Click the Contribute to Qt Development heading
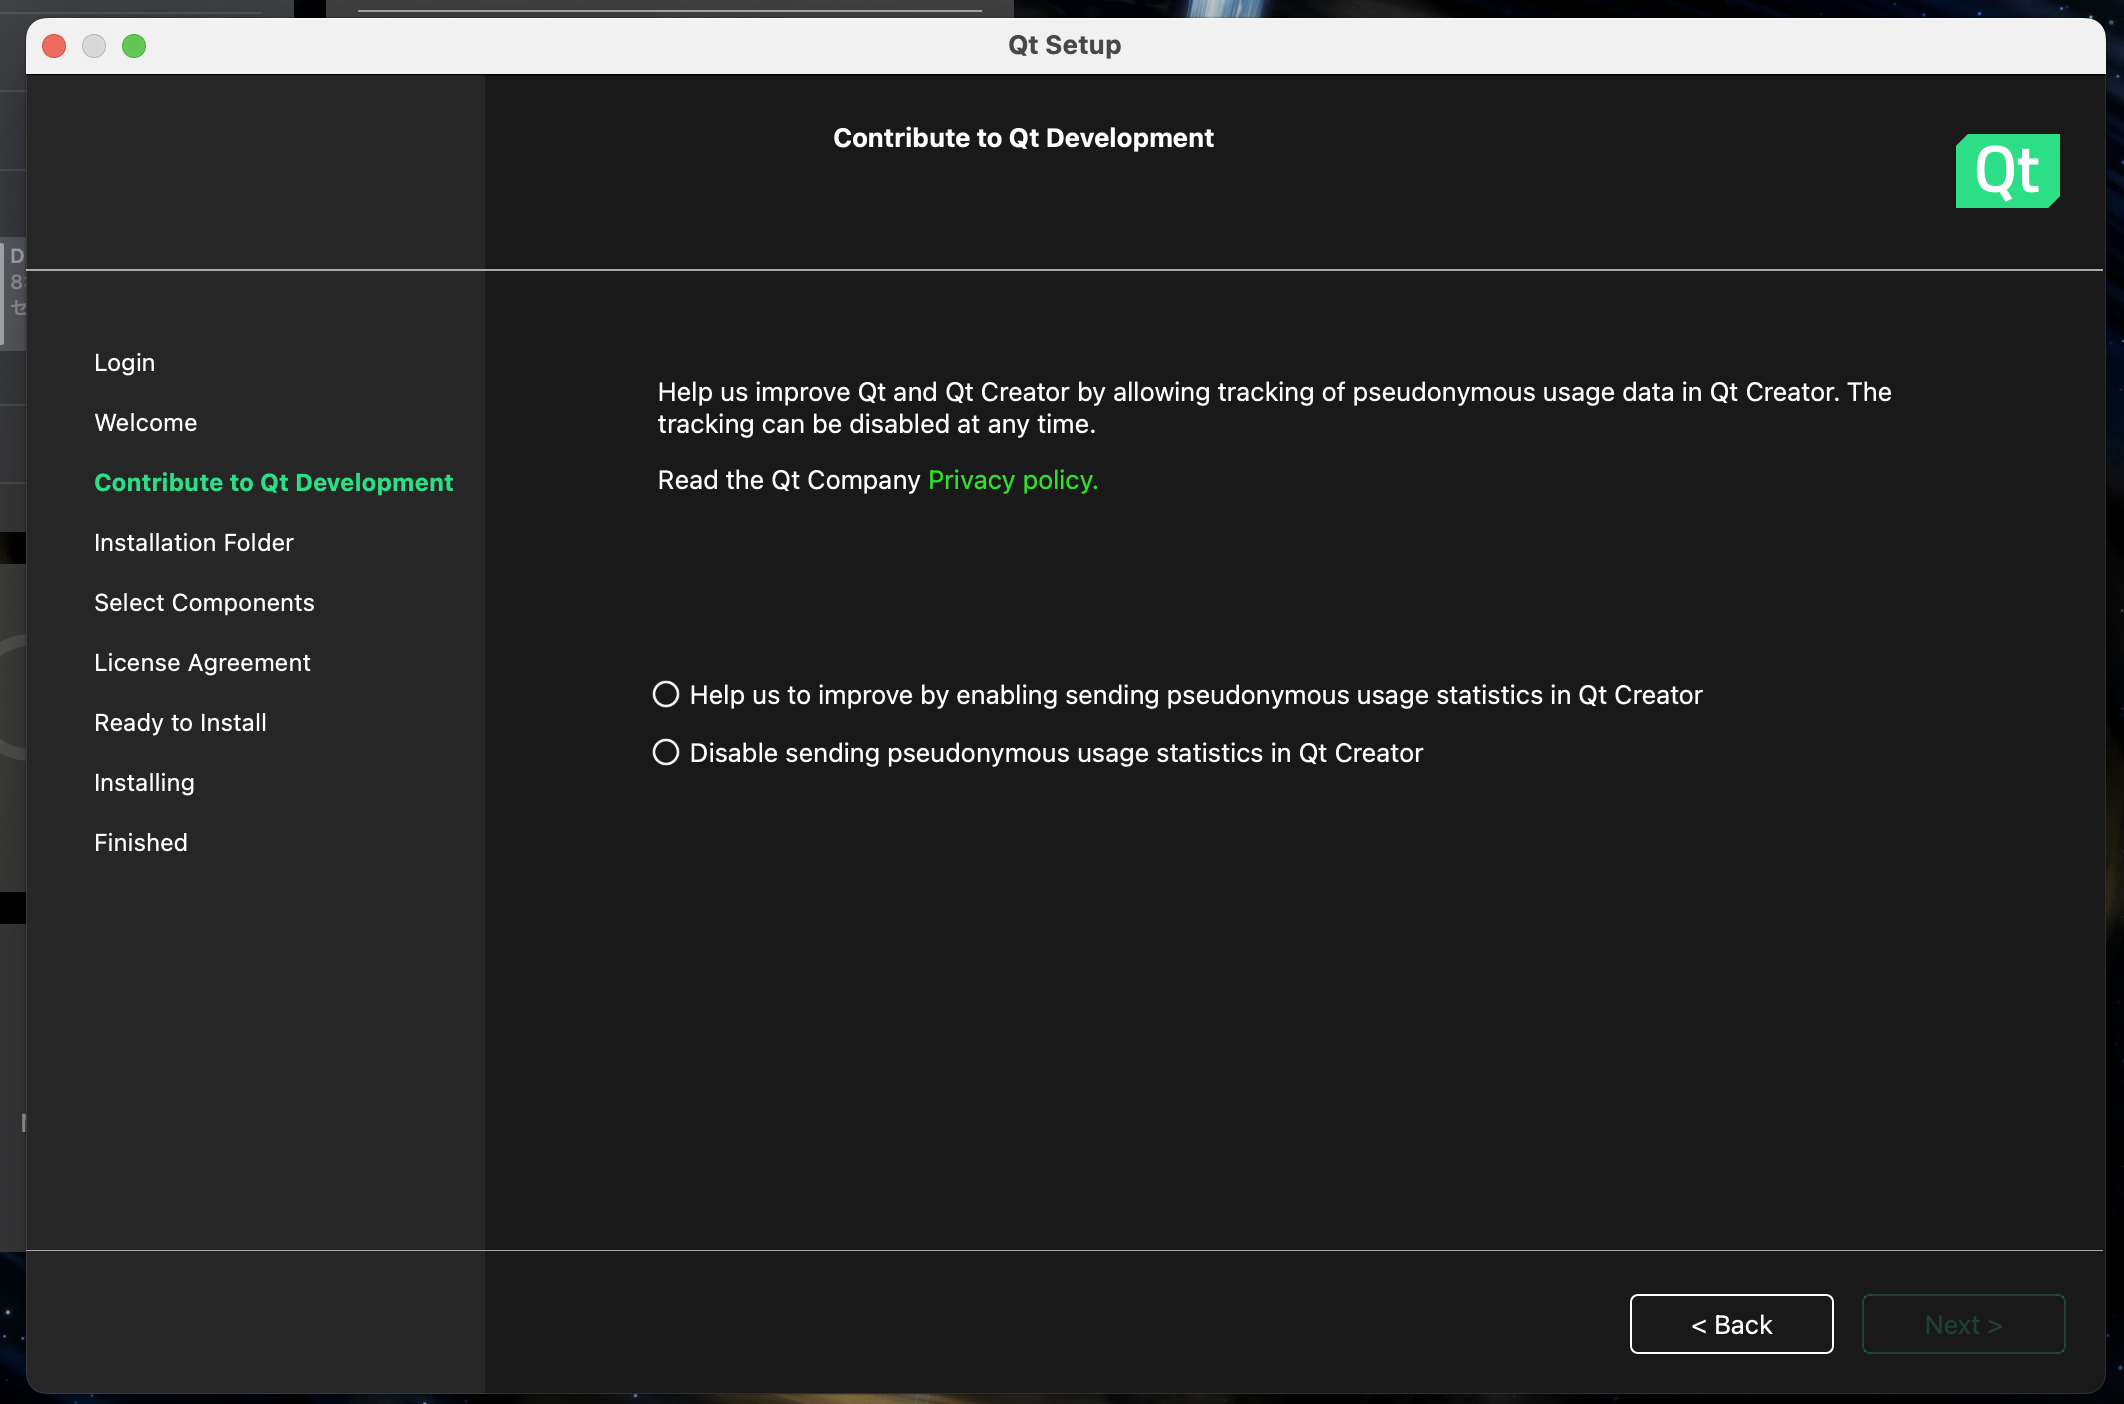 tap(1023, 137)
